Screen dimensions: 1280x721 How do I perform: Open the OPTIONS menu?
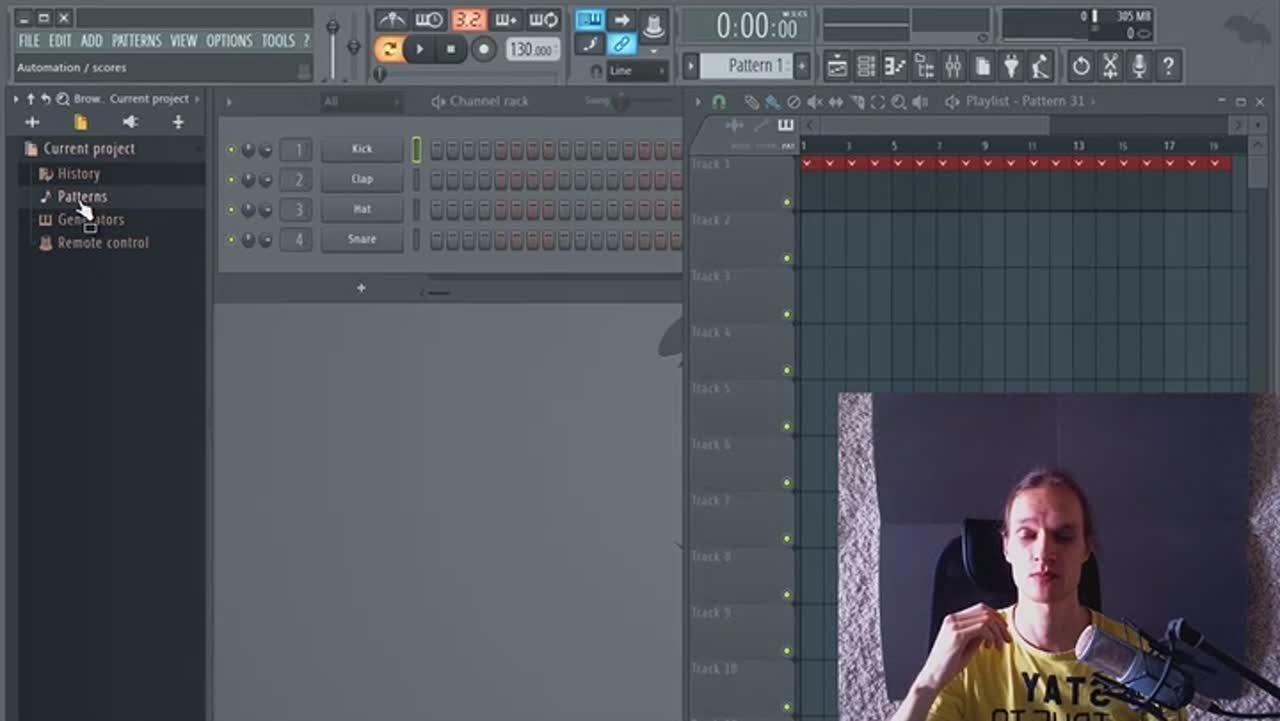pos(229,41)
